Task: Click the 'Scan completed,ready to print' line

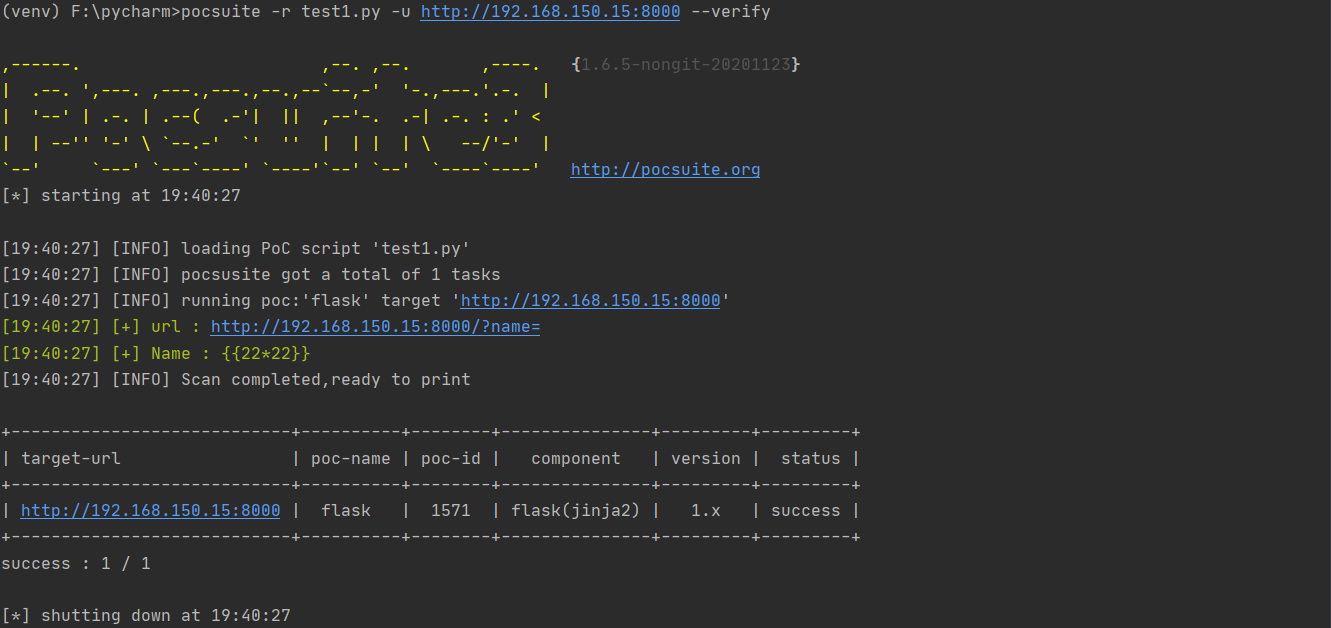Action: pos(325,380)
